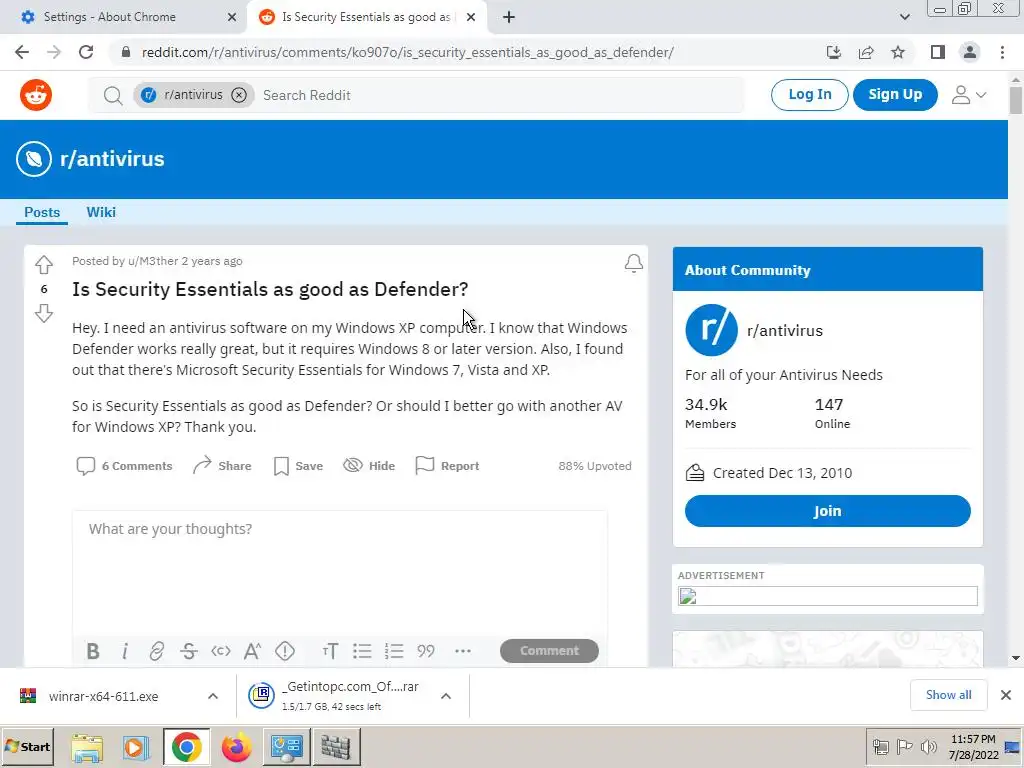Open the Reddit user menu dropdown
This screenshot has width=1024, height=768.
(x=968, y=95)
